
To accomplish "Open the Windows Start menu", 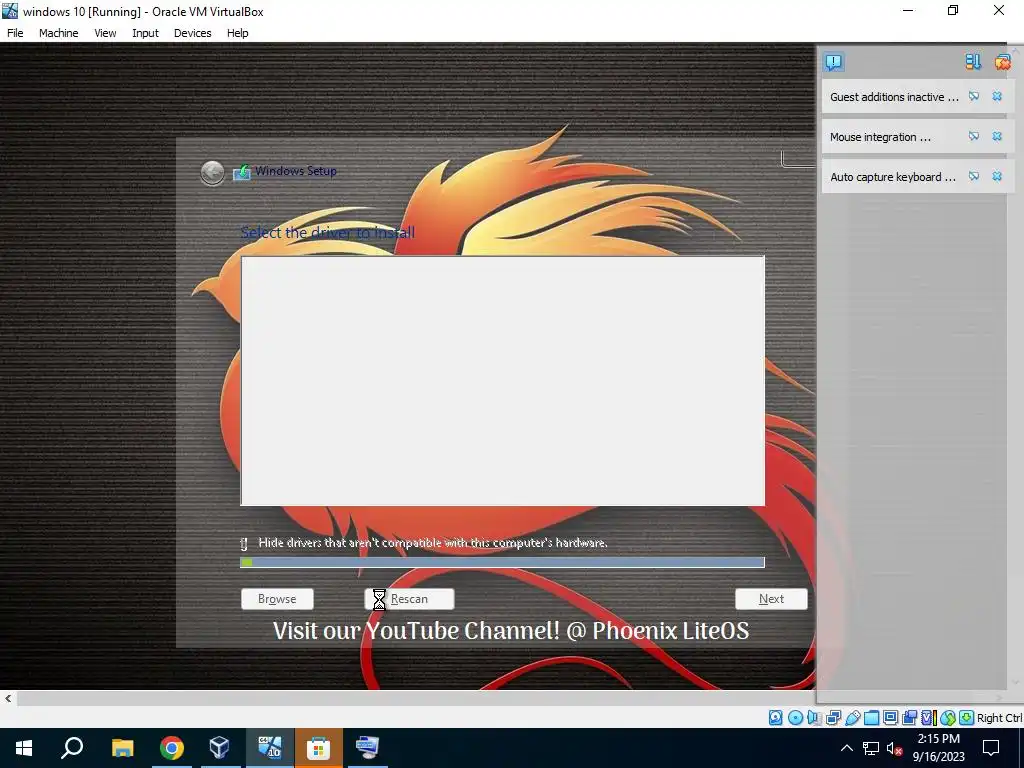I will click(x=24, y=748).
